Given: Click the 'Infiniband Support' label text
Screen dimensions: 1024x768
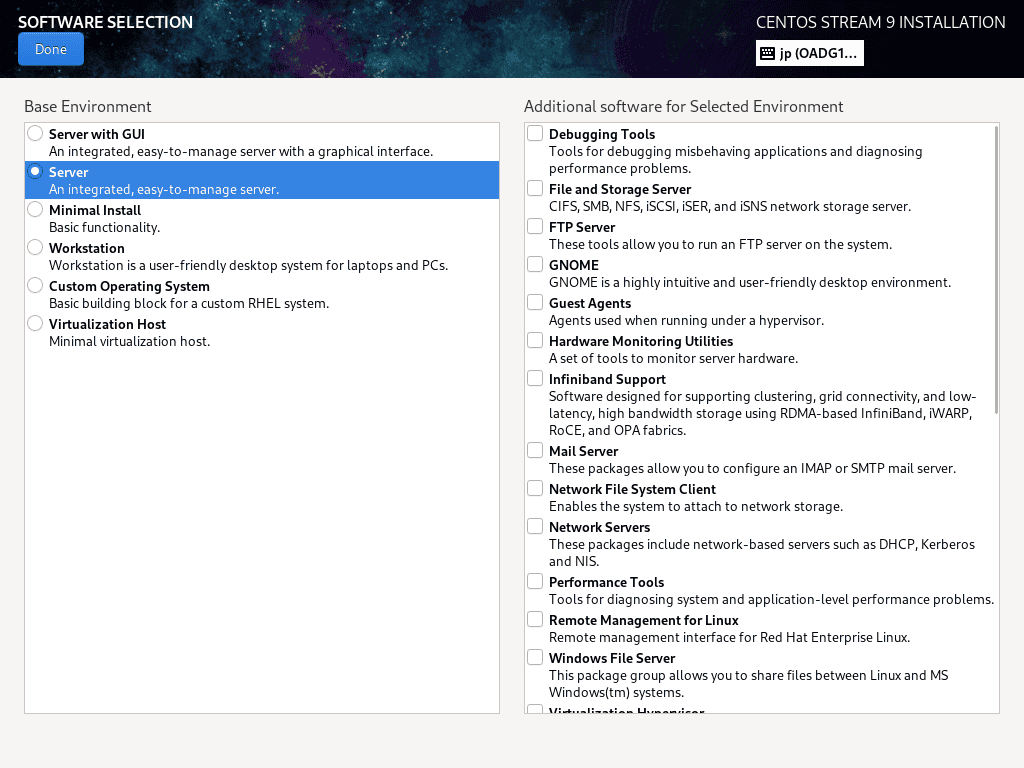Looking at the screenshot, I should (x=607, y=379).
